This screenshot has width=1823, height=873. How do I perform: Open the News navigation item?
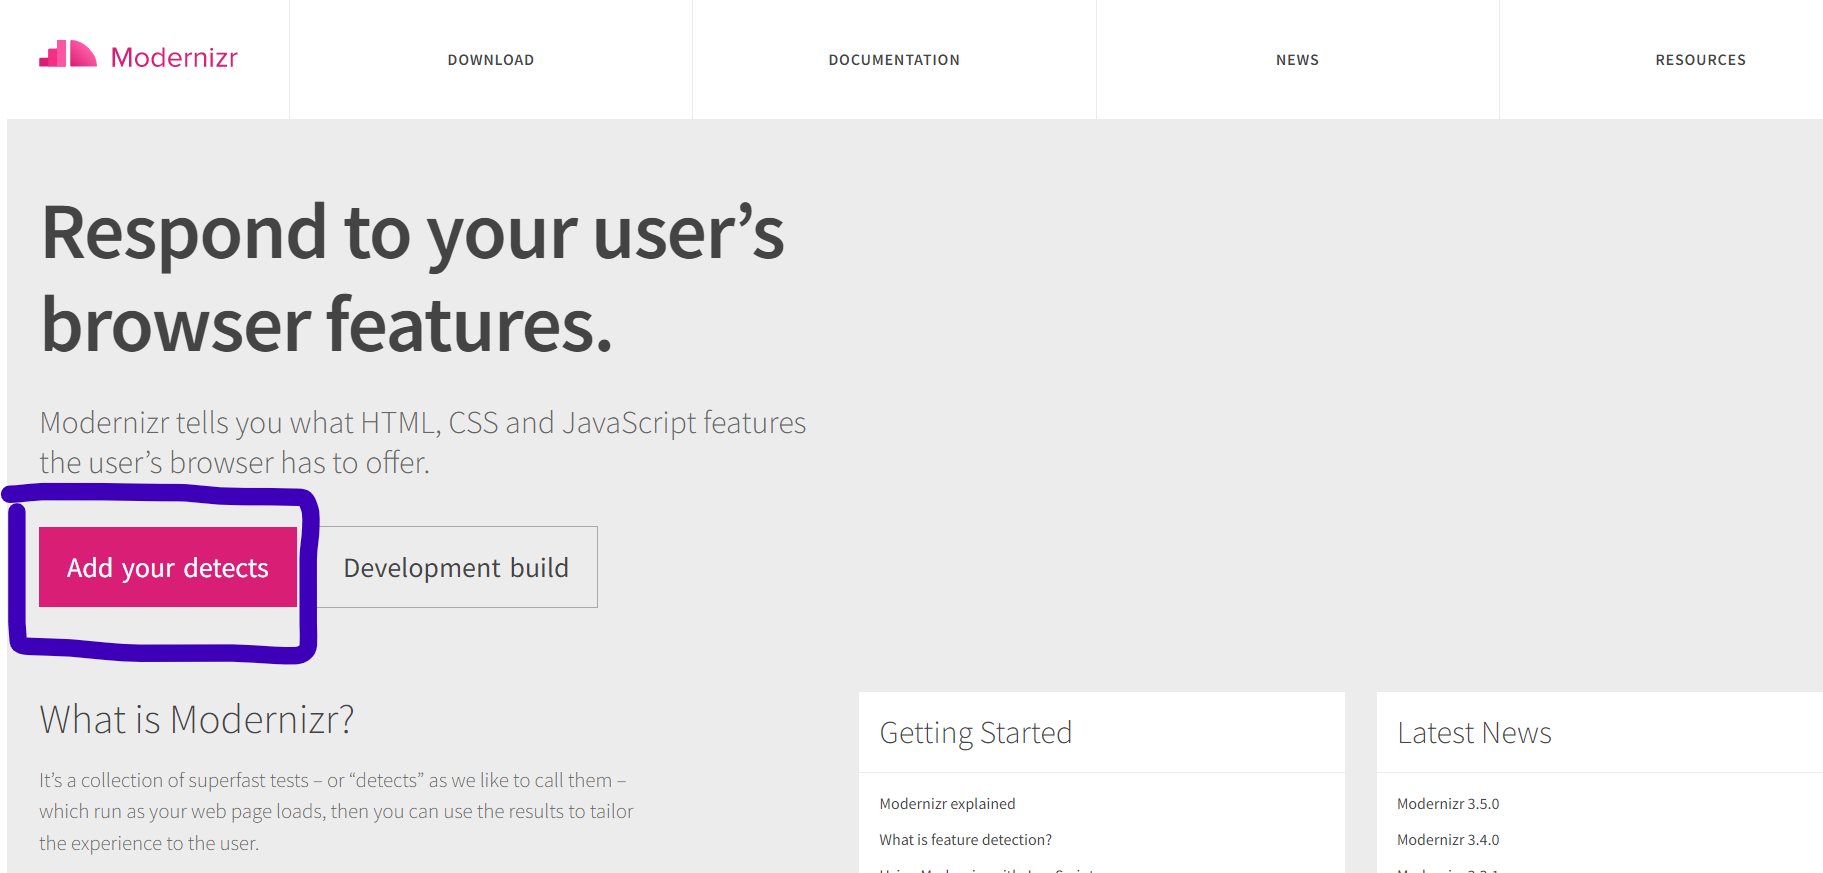pos(1297,60)
